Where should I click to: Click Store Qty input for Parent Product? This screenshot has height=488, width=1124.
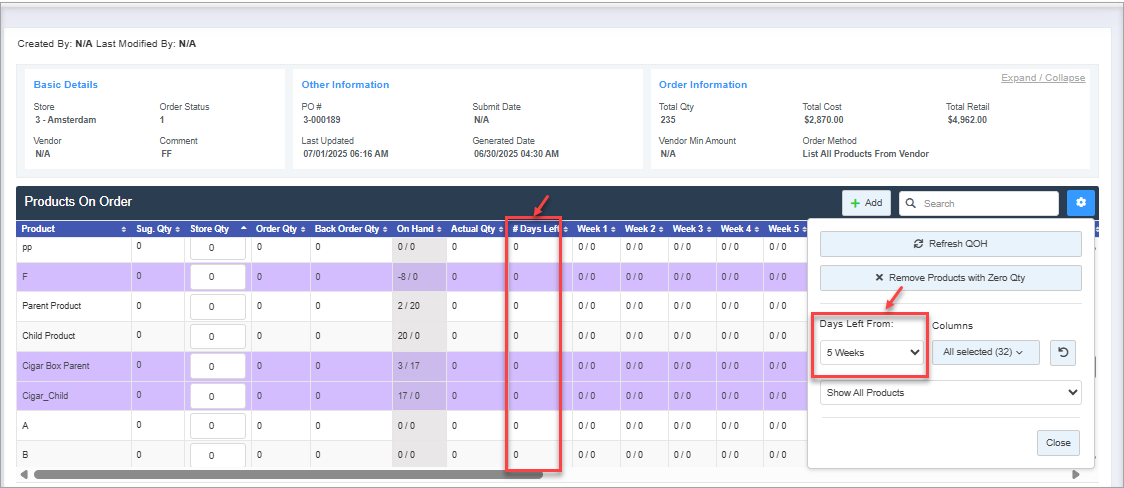tap(218, 307)
